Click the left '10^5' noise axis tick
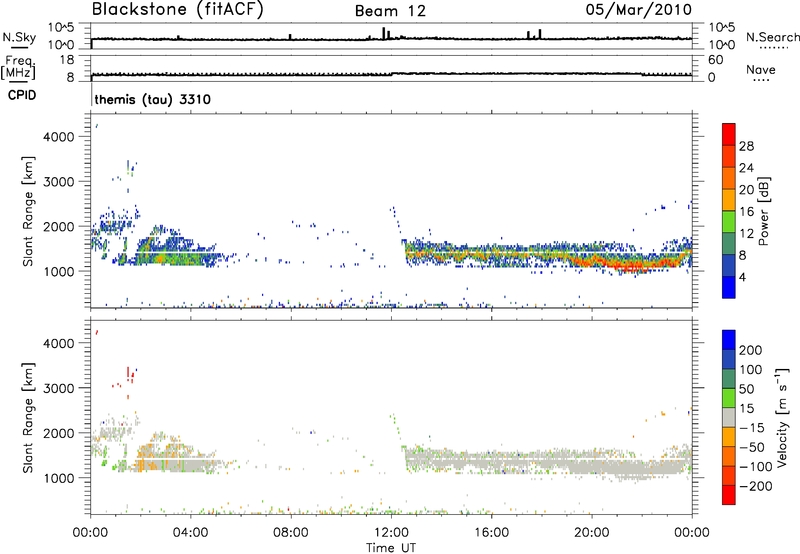This screenshot has width=800, height=554. pyautogui.click(x=61, y=28)
